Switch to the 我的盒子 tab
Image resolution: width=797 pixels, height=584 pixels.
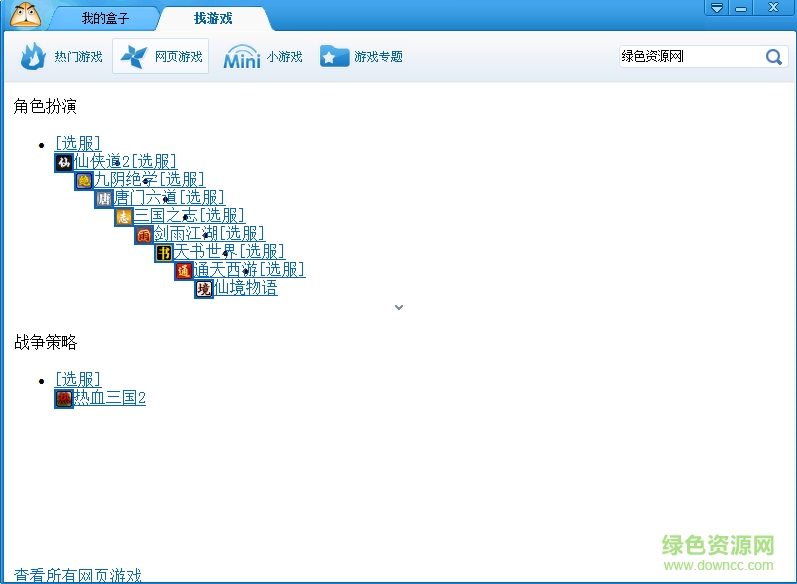(105, 19)
